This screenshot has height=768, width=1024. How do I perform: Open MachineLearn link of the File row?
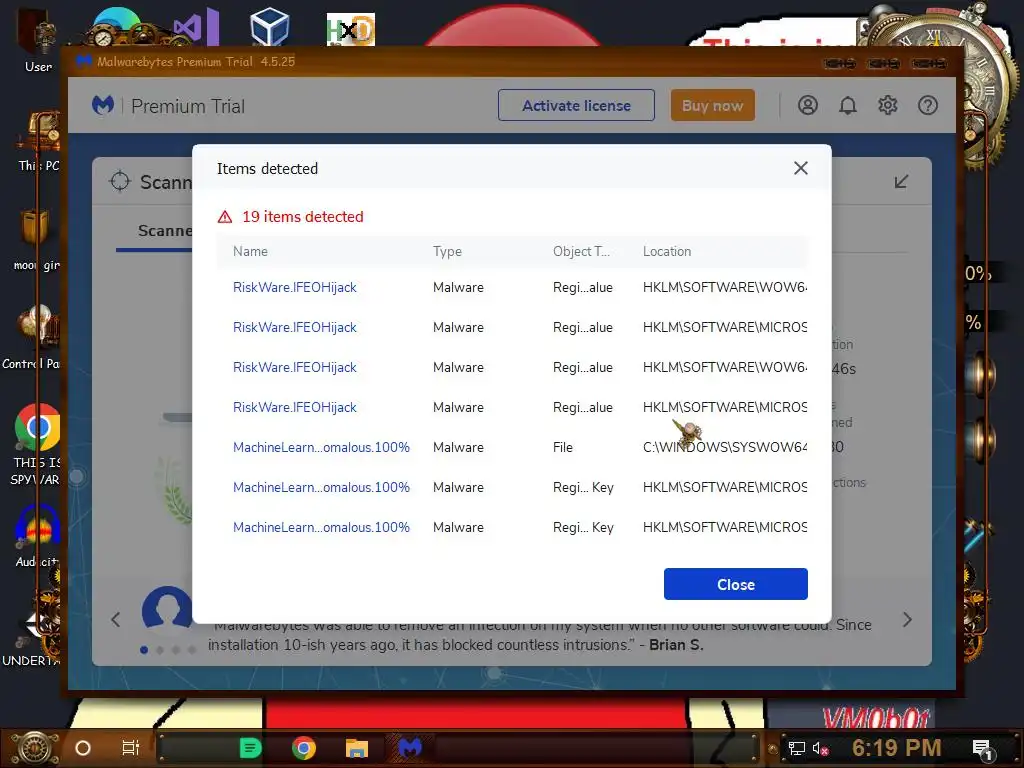pos(321,447)
